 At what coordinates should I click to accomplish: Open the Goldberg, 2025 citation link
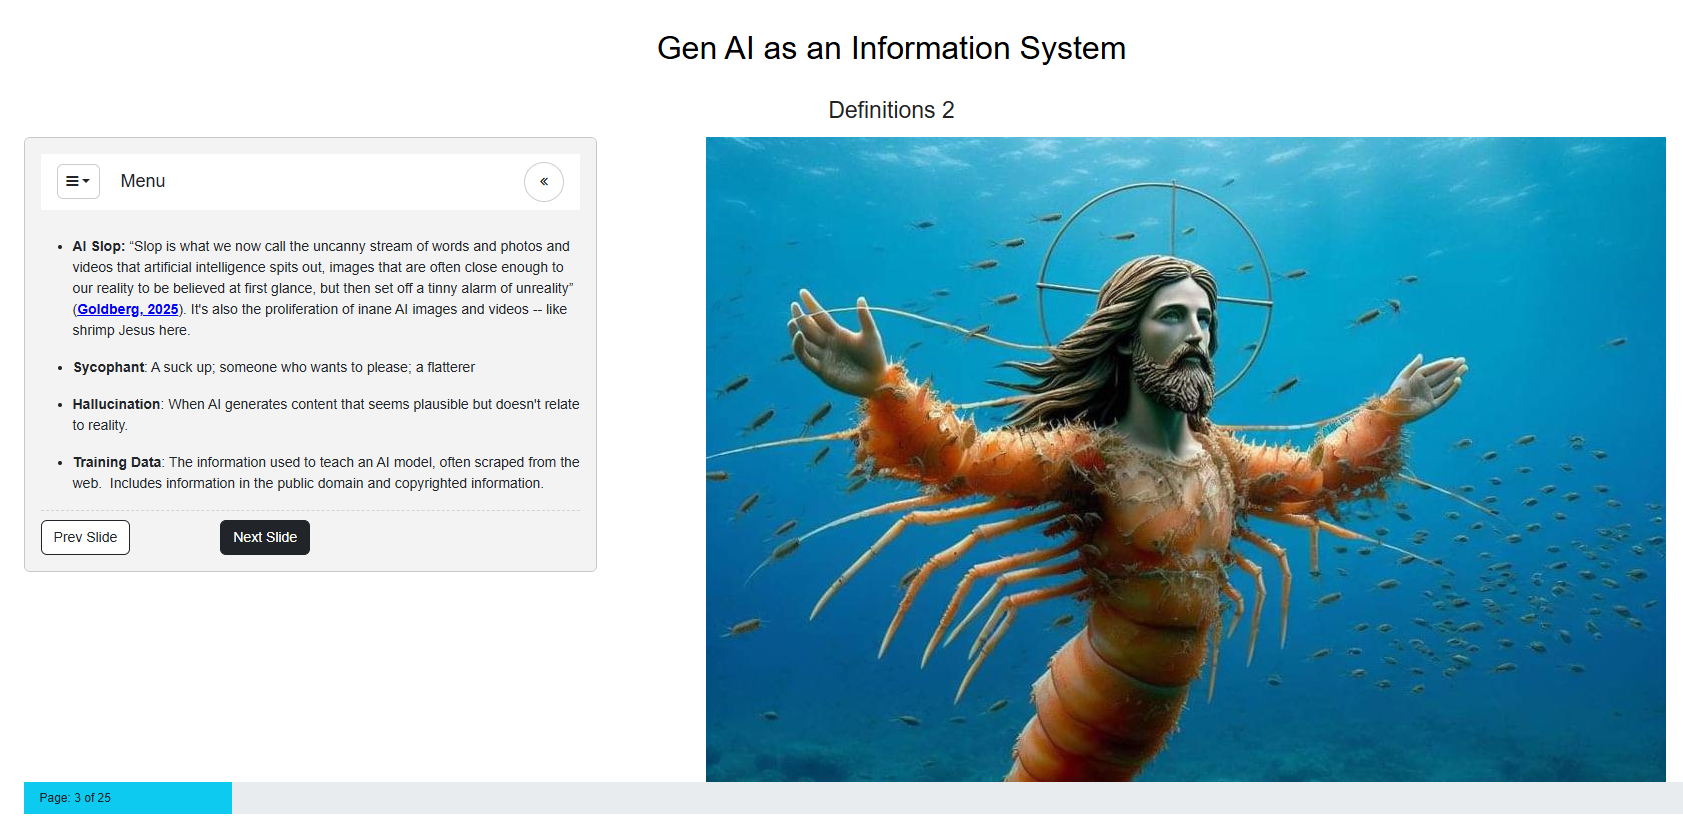[127, 309]
